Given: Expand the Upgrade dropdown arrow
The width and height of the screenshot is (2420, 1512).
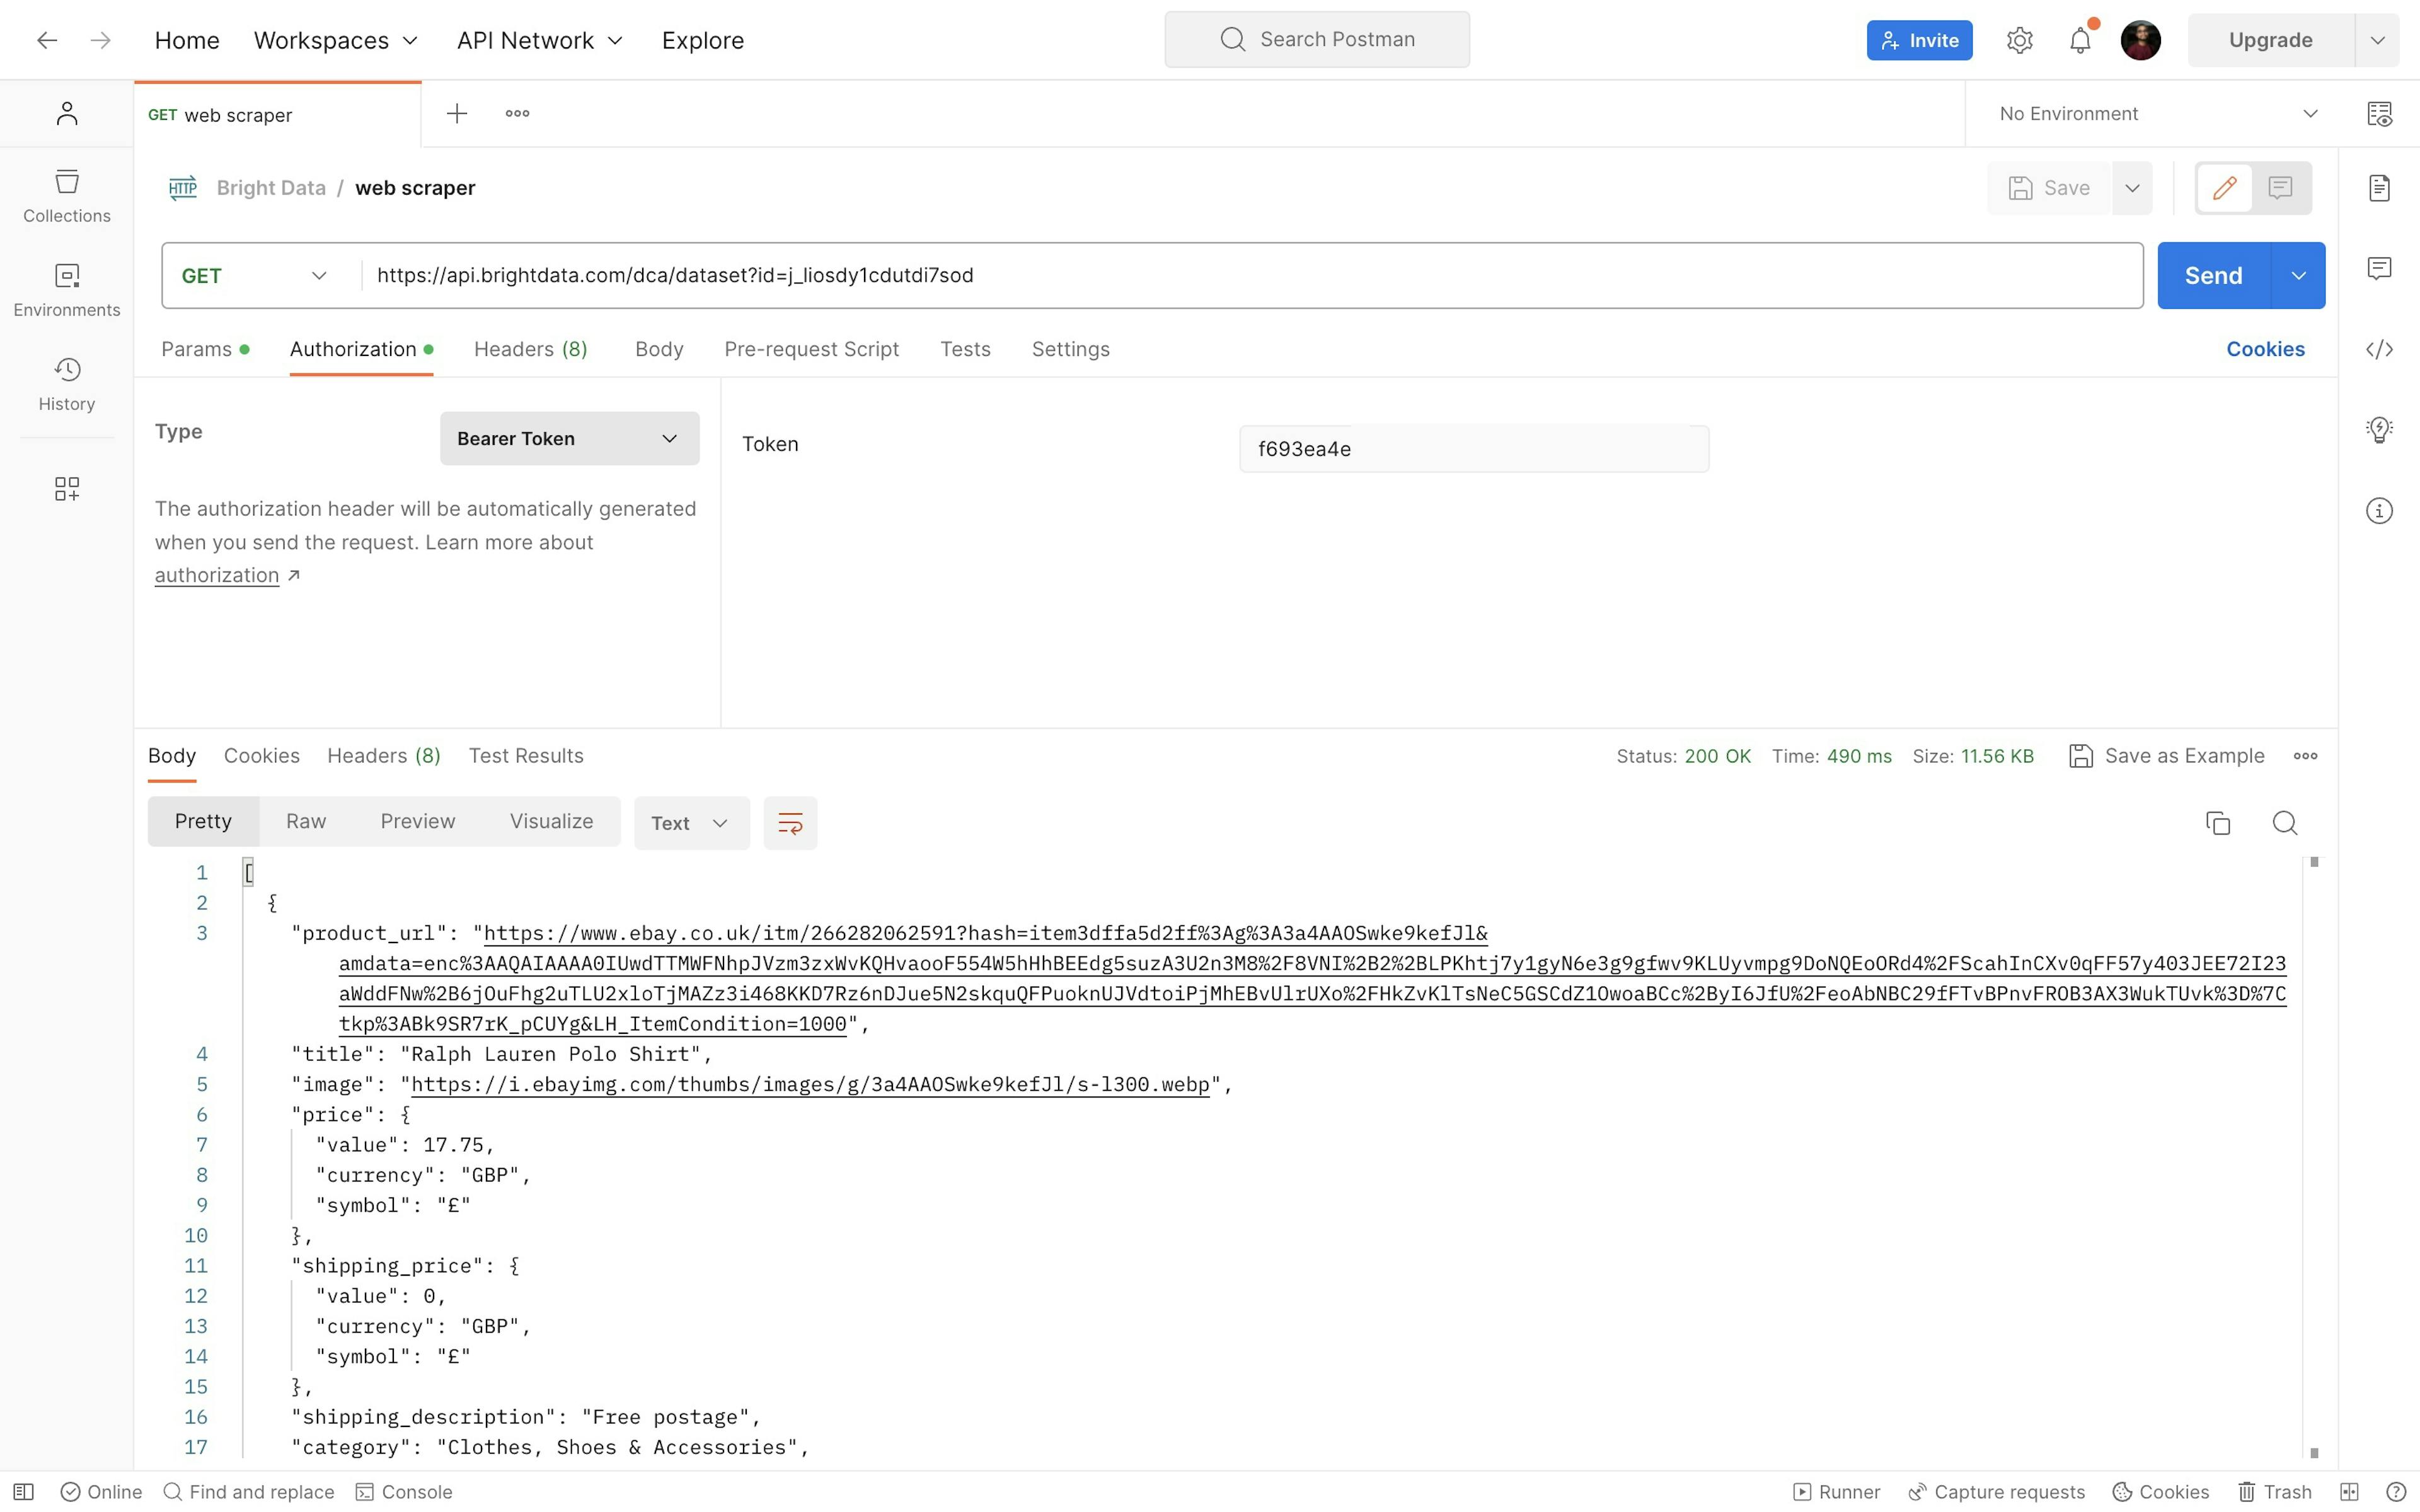Looking at the screenshot, I should pyautogui.click(x=2377, y=40).
